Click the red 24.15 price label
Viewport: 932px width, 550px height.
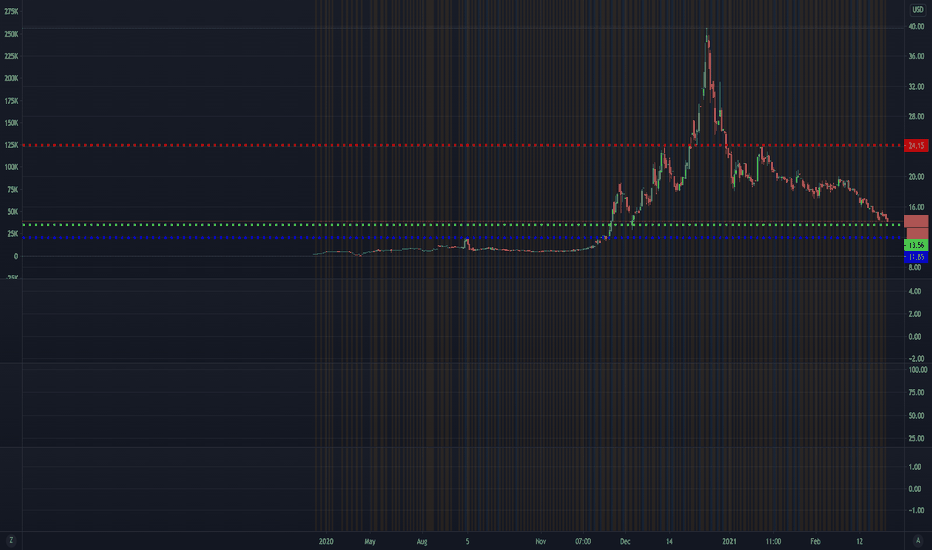pos(916,146)
